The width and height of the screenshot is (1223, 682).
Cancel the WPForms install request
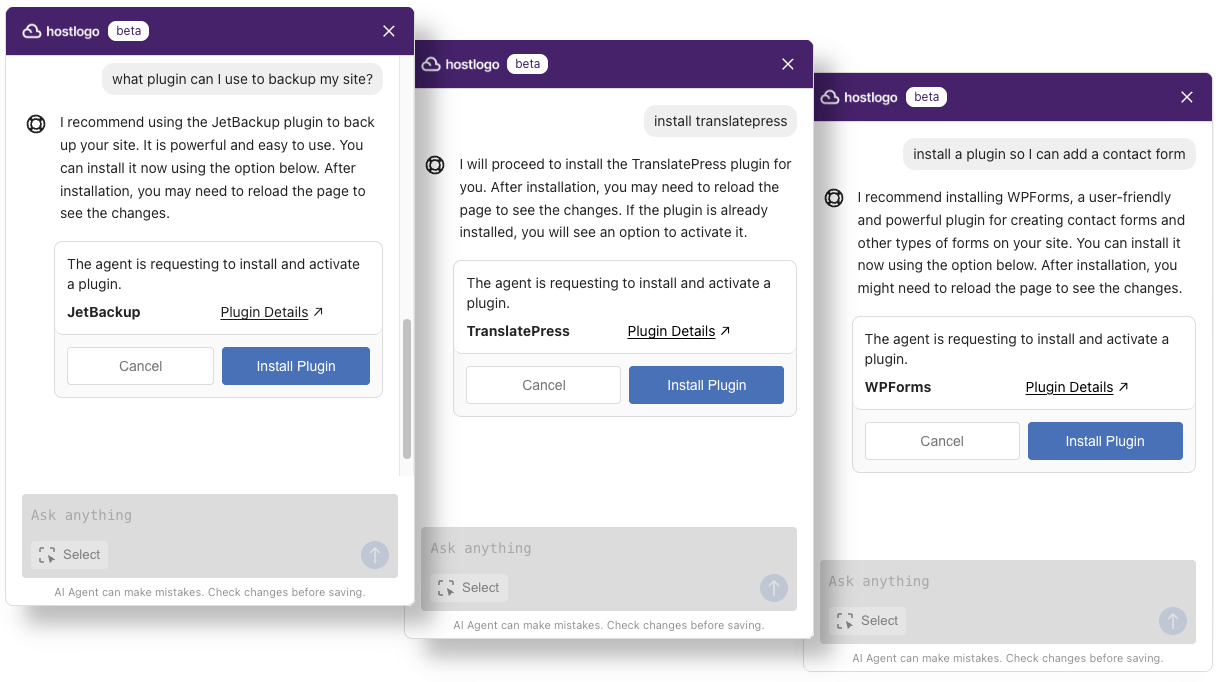[x=942, y=441]
